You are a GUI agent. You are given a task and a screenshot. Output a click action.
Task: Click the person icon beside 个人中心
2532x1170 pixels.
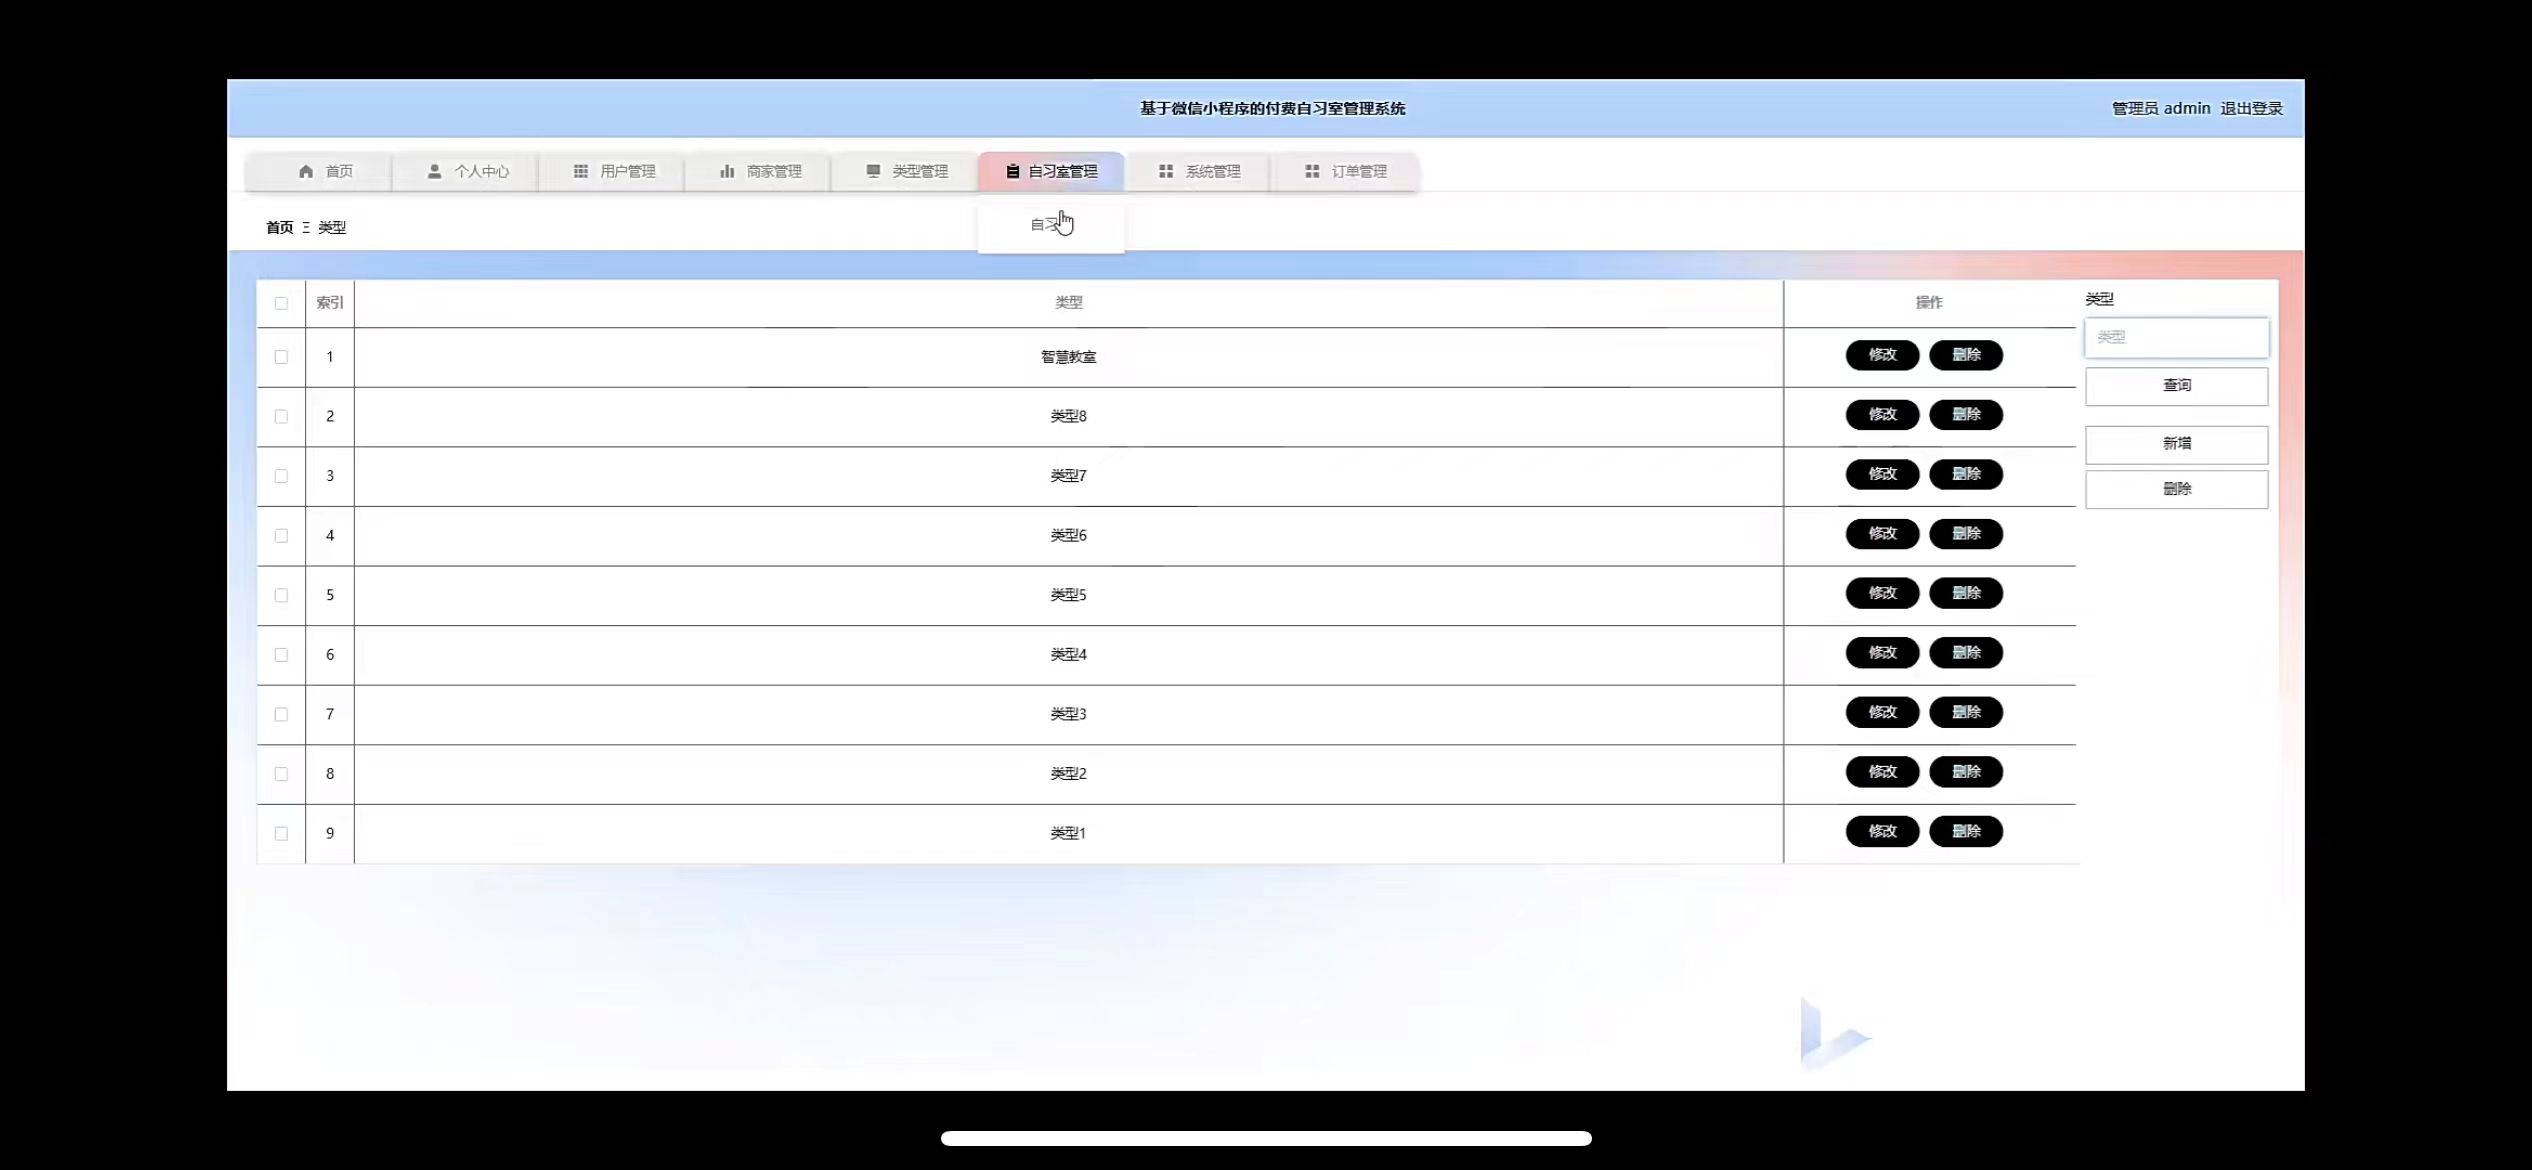click(434, 171)
